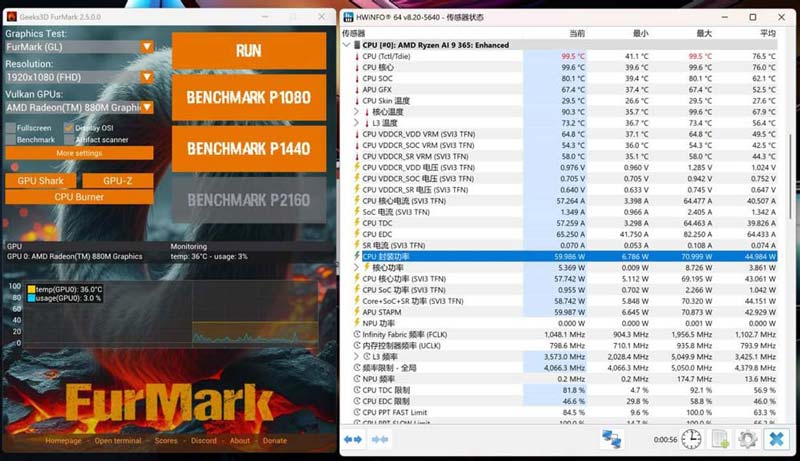Click clock icon beside Infinity Fabric FCLK row

(x=357, y=335)
